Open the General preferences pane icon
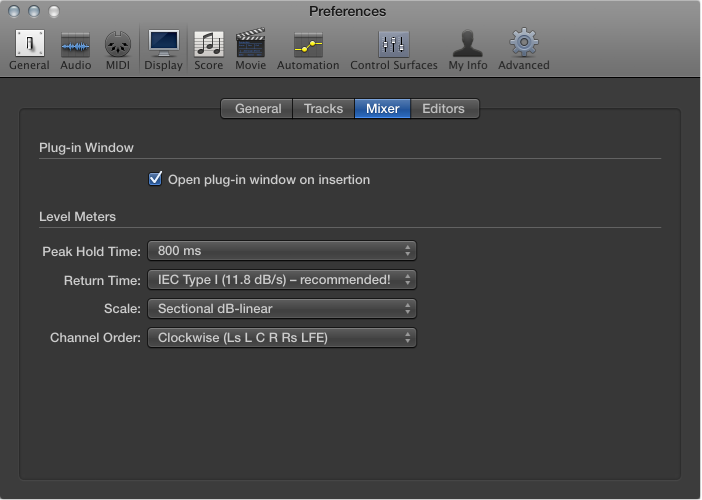Screen dimensions: 702x500 (30, 43)
